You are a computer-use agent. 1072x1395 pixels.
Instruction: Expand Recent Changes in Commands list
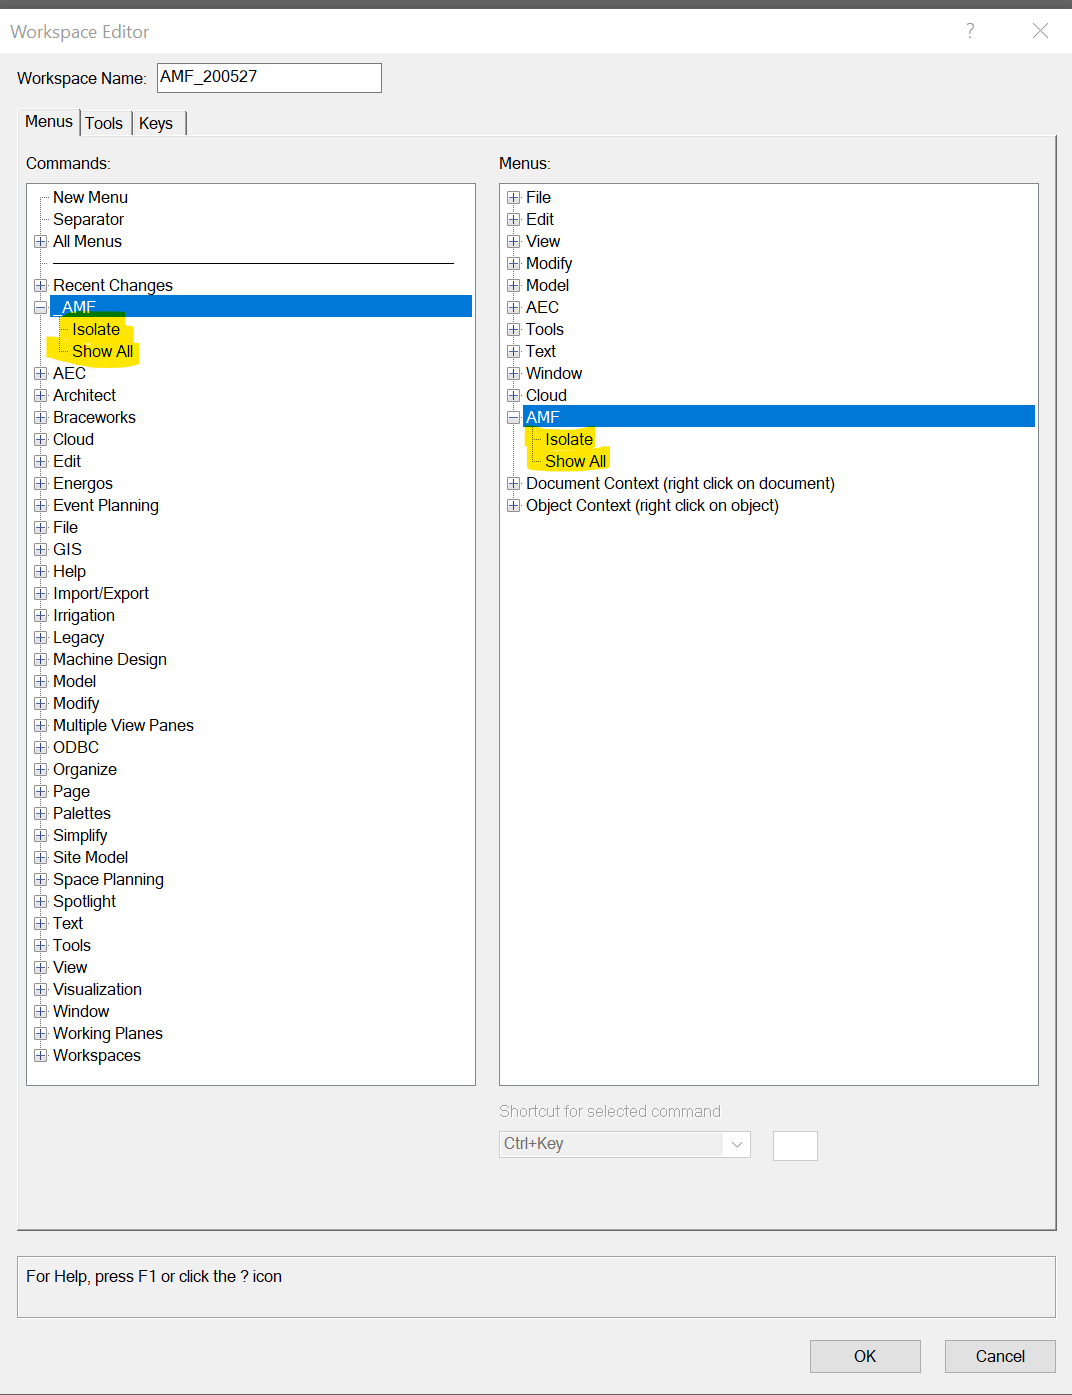[41, 286]
